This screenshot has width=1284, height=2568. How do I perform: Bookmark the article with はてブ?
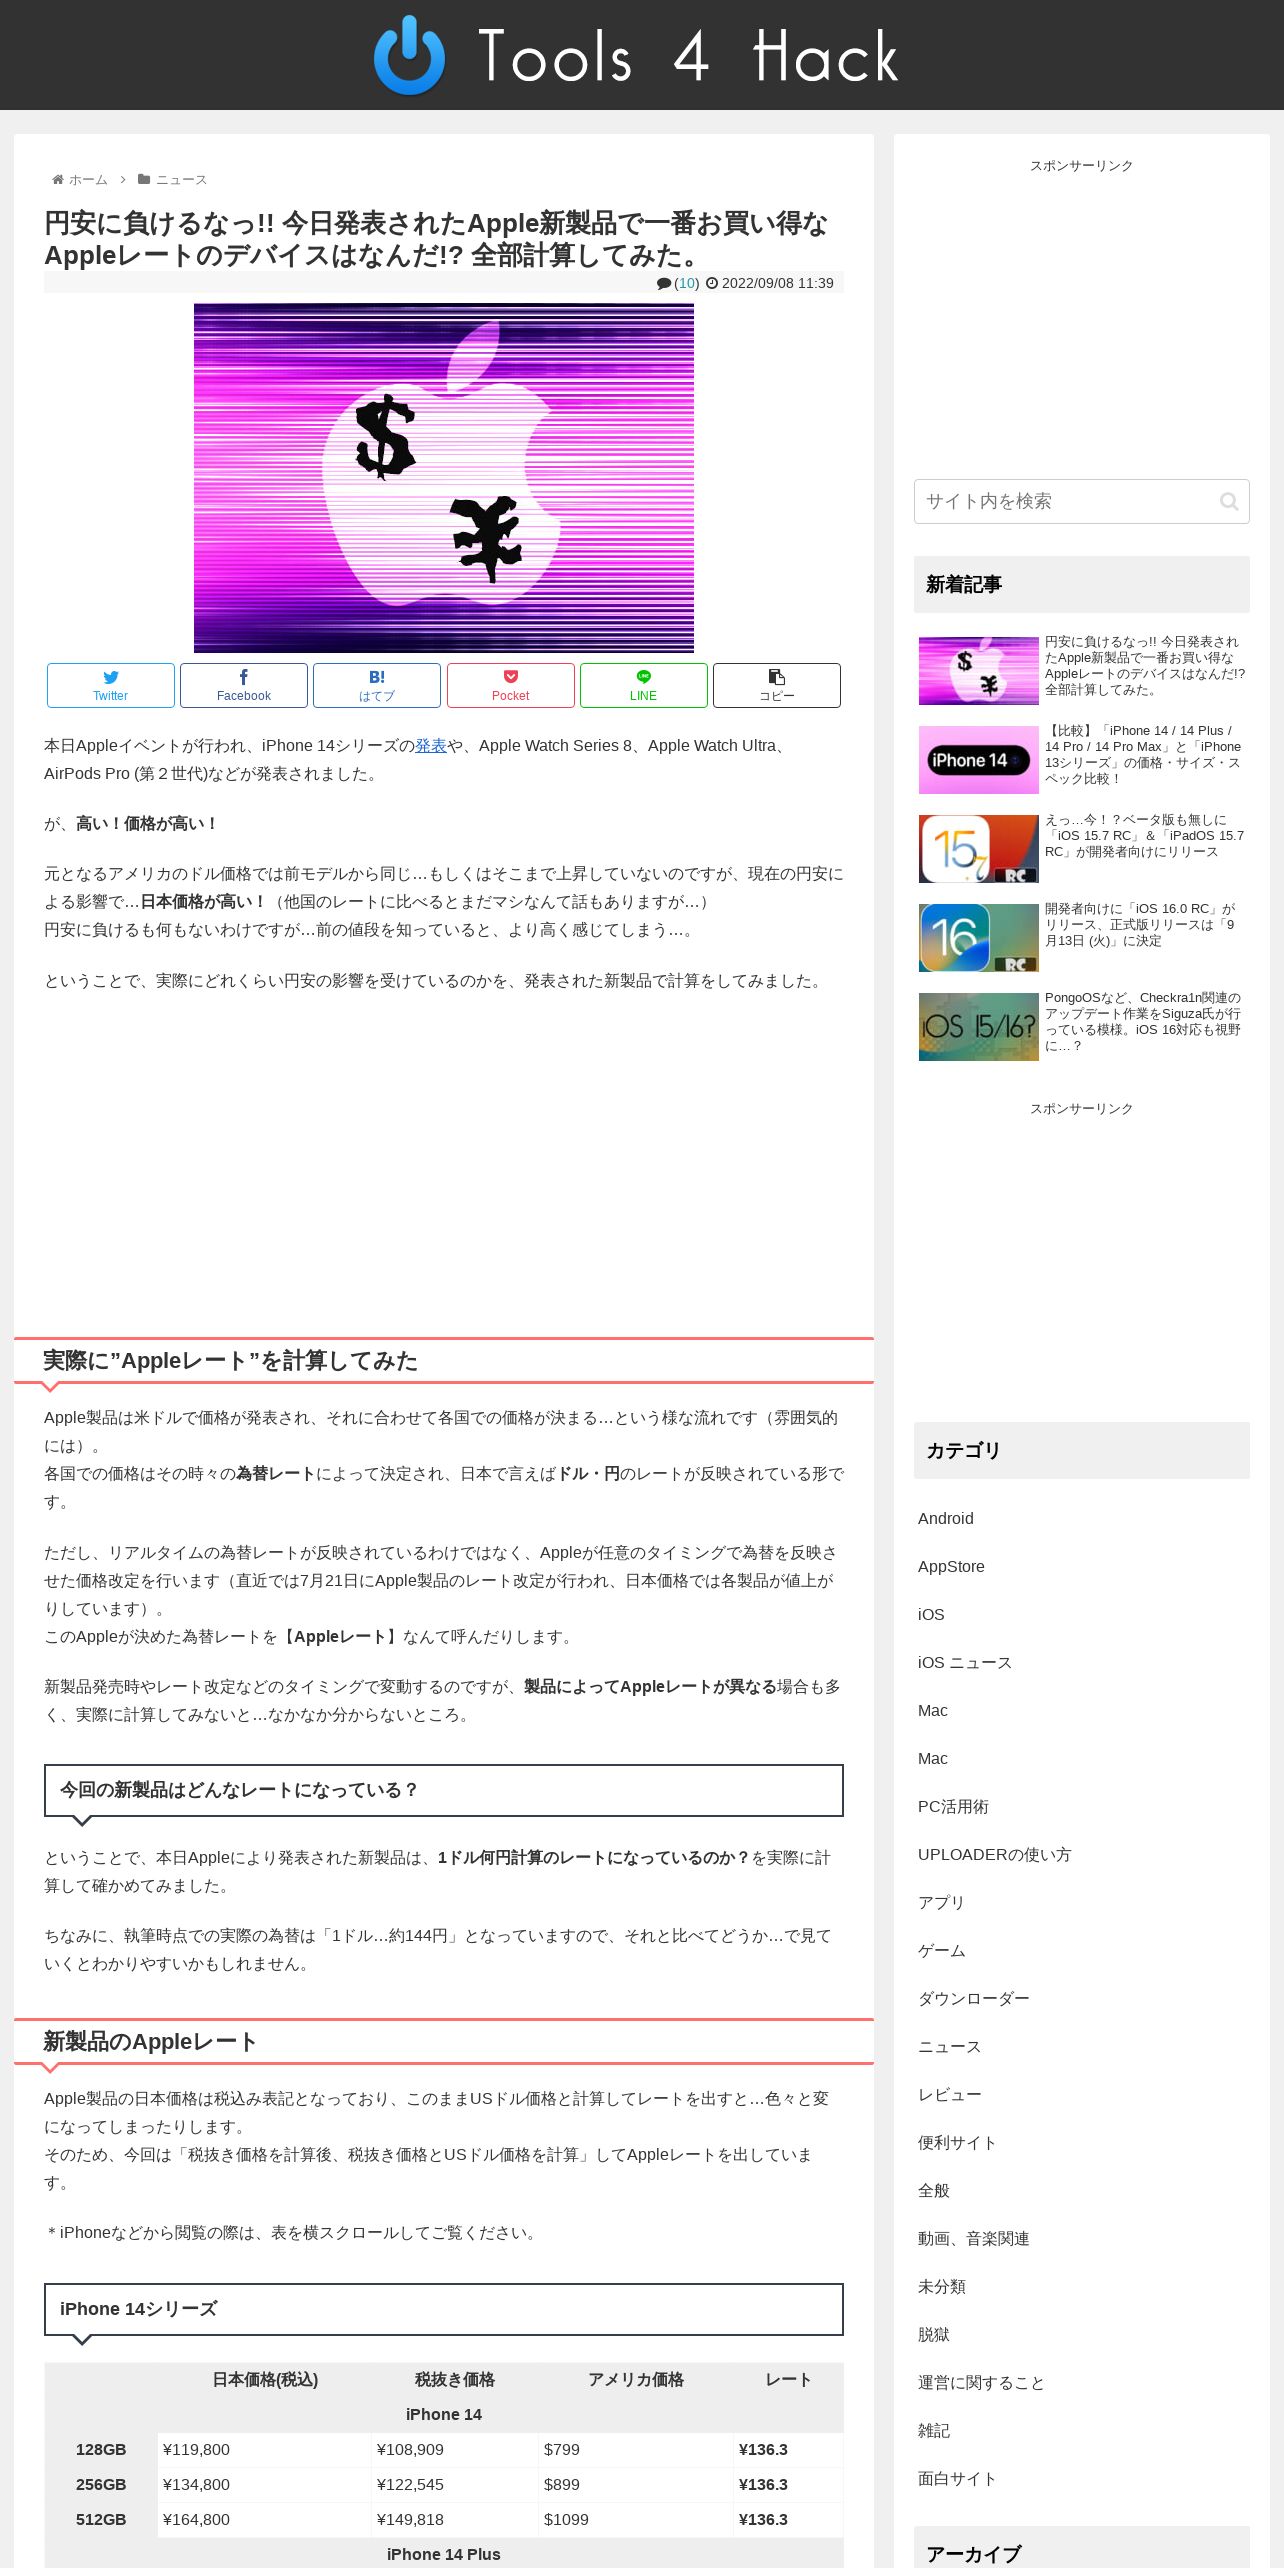pos(377,685)
